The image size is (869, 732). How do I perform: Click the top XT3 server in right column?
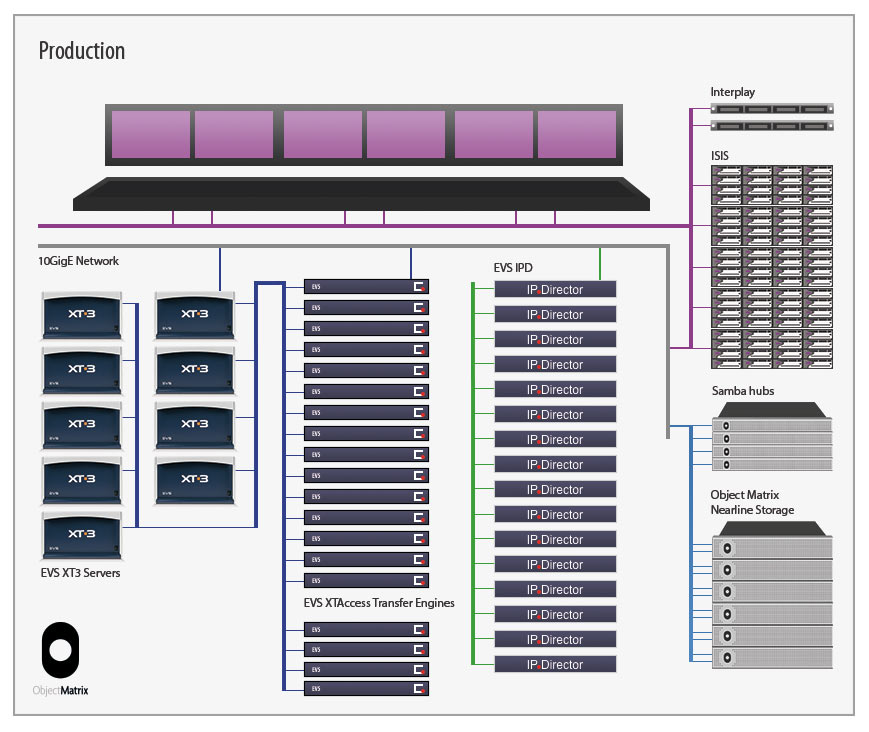coord(195,315)
